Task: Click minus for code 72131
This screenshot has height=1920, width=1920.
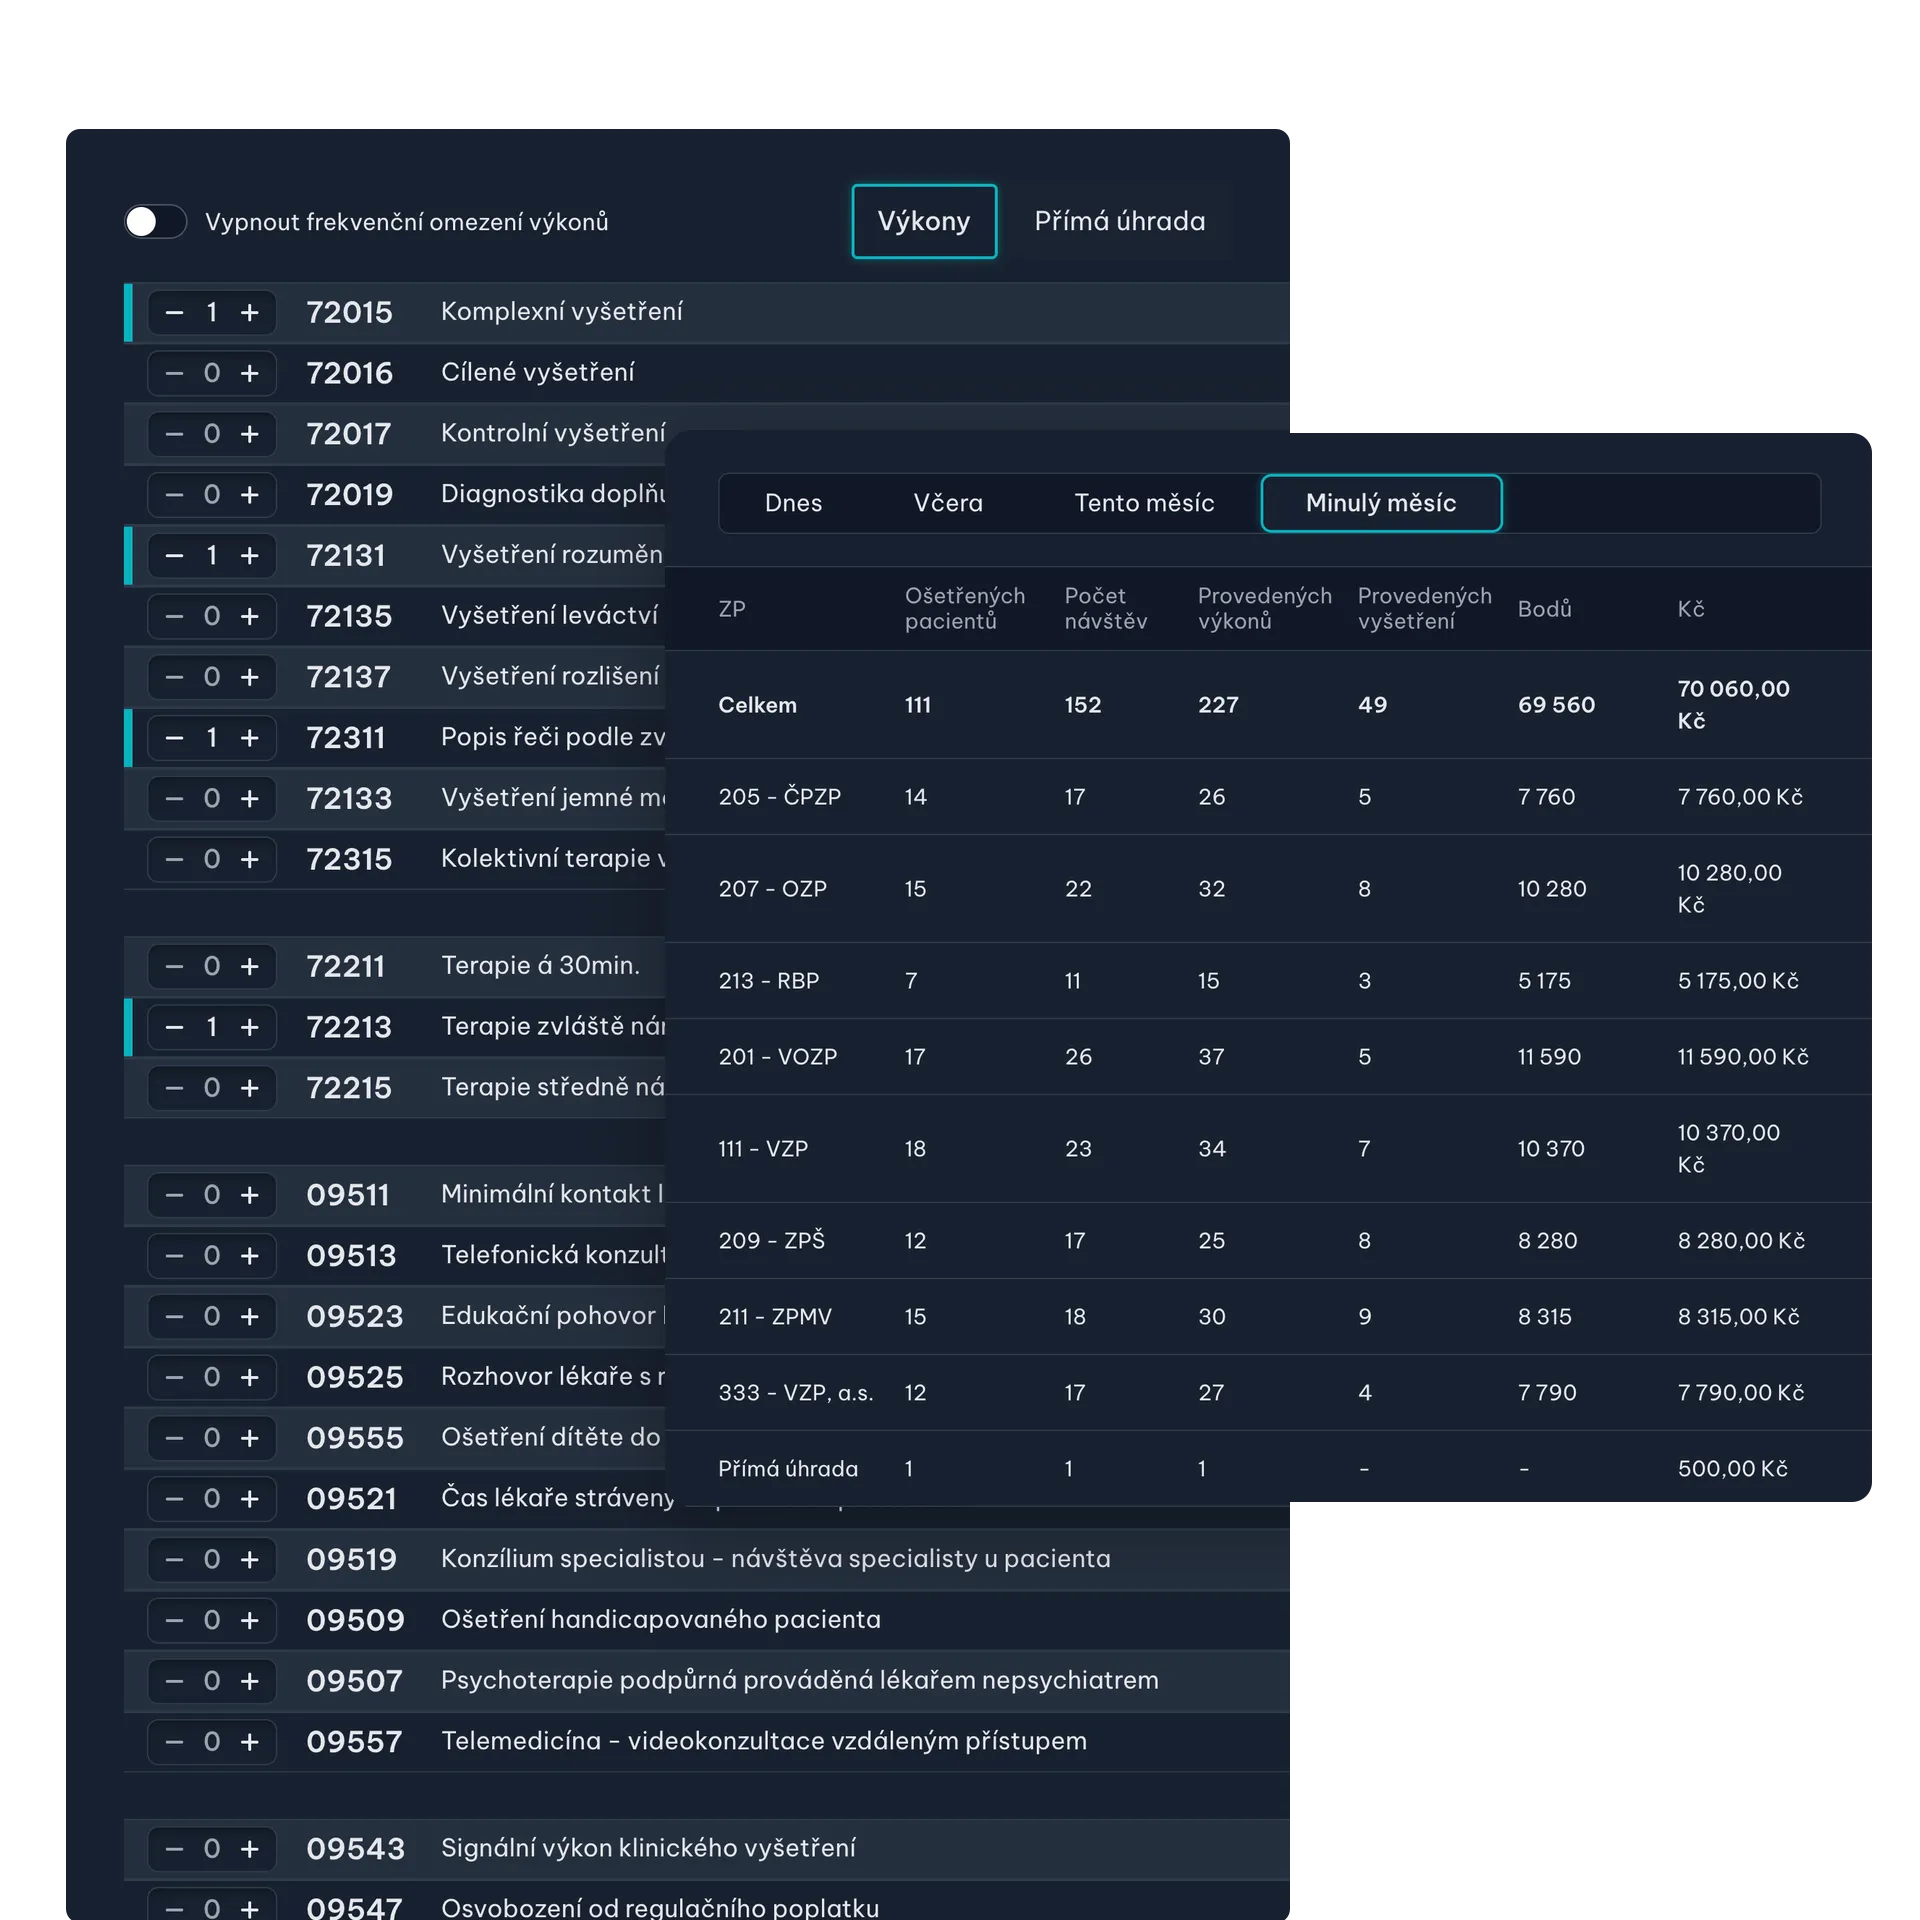Action: [x=174, y=555]
